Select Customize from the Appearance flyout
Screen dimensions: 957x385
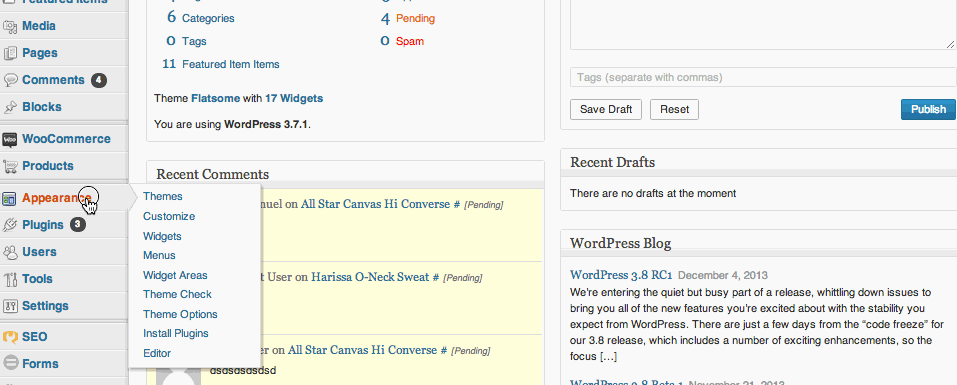[169, 217]
